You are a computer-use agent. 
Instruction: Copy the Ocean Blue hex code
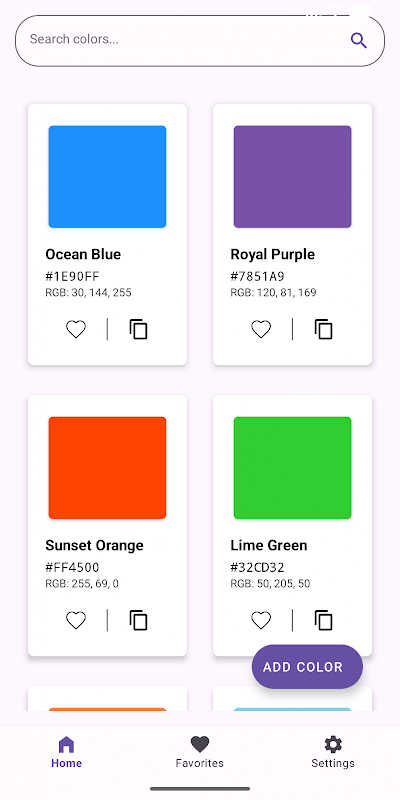(138, 329)
